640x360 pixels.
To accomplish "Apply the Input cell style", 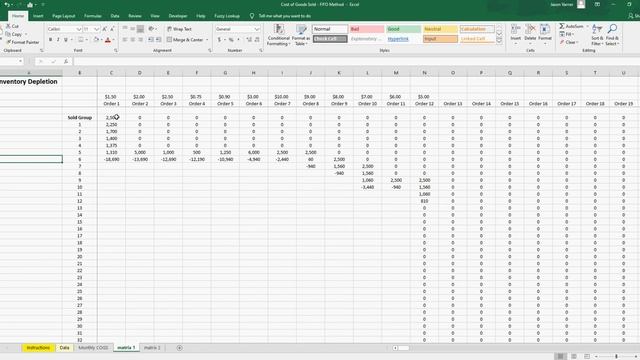I will pos(440,39).
